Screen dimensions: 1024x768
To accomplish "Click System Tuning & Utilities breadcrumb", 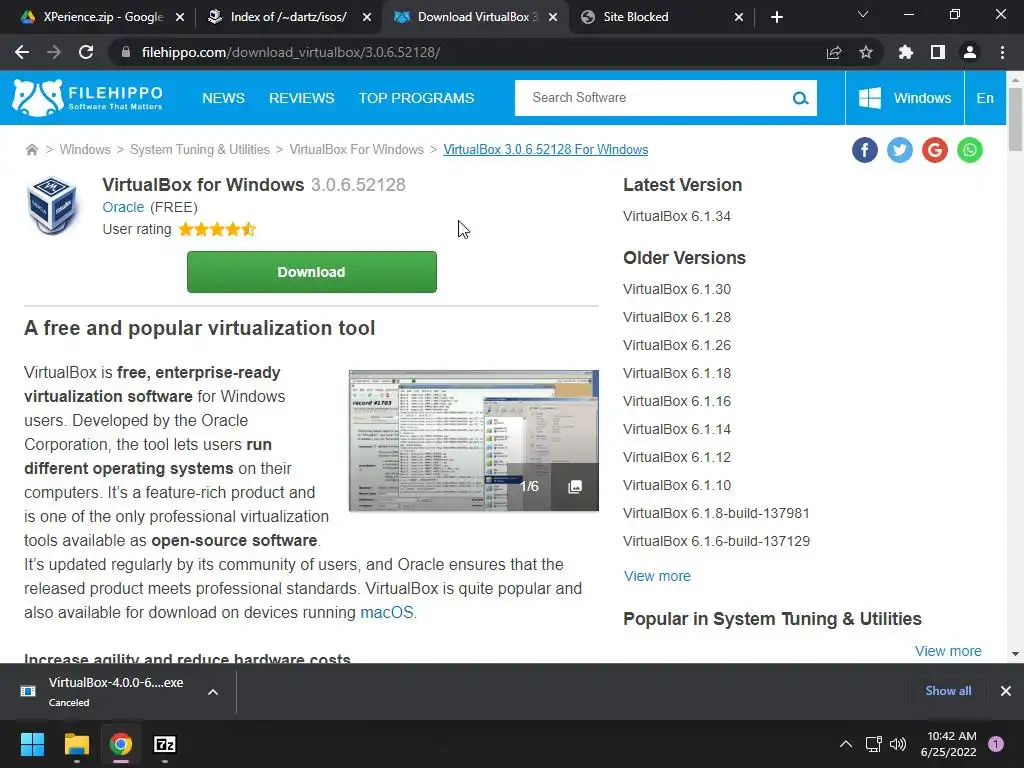I will coord(200,150).
